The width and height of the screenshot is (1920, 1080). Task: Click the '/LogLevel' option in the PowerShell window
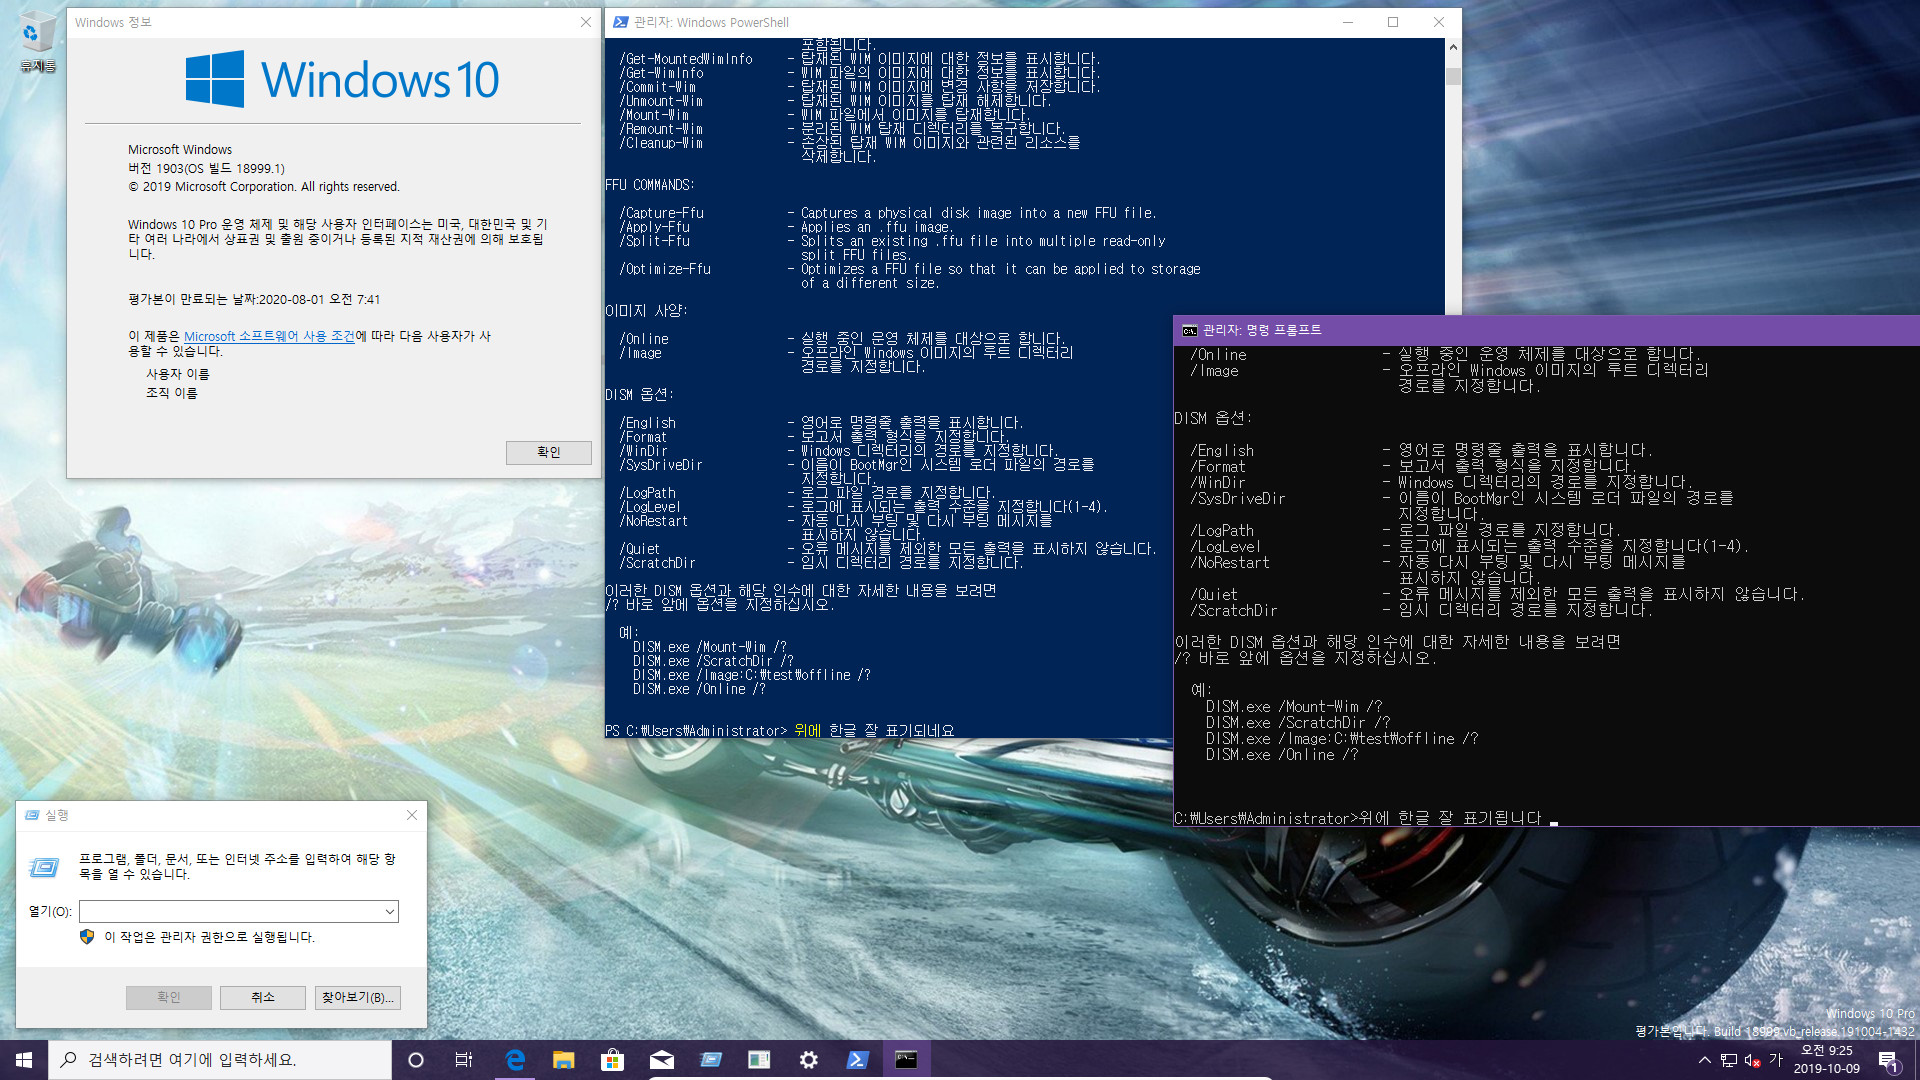(650, 507)
